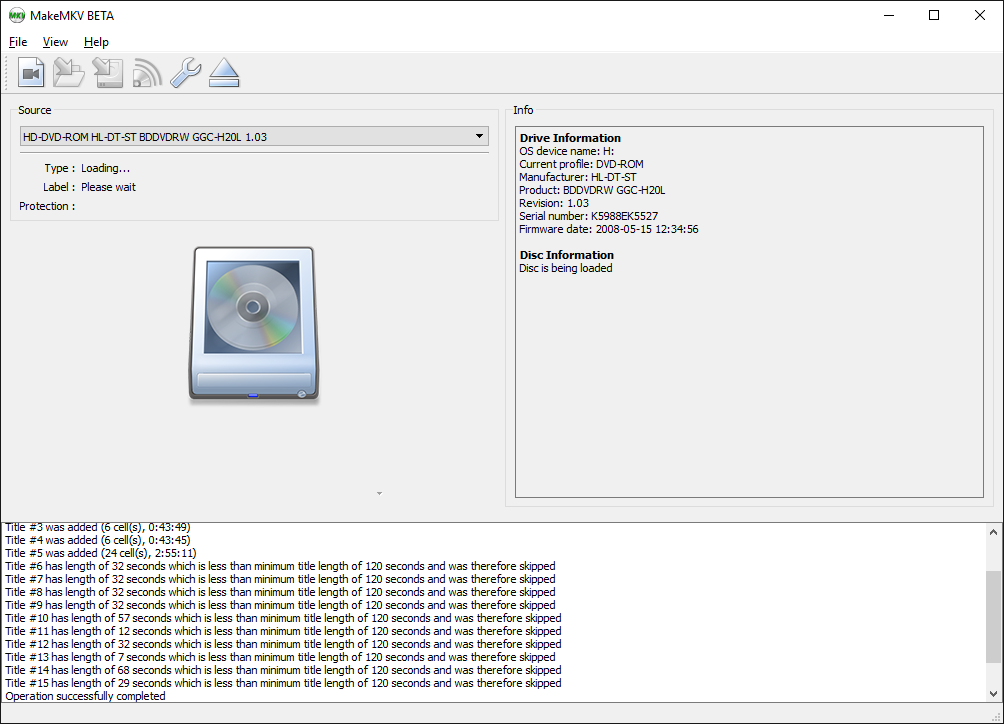Click the Open disc folder icon
Image resolution: width=1004 pixels, height=724 pixels.
point(69,73)
